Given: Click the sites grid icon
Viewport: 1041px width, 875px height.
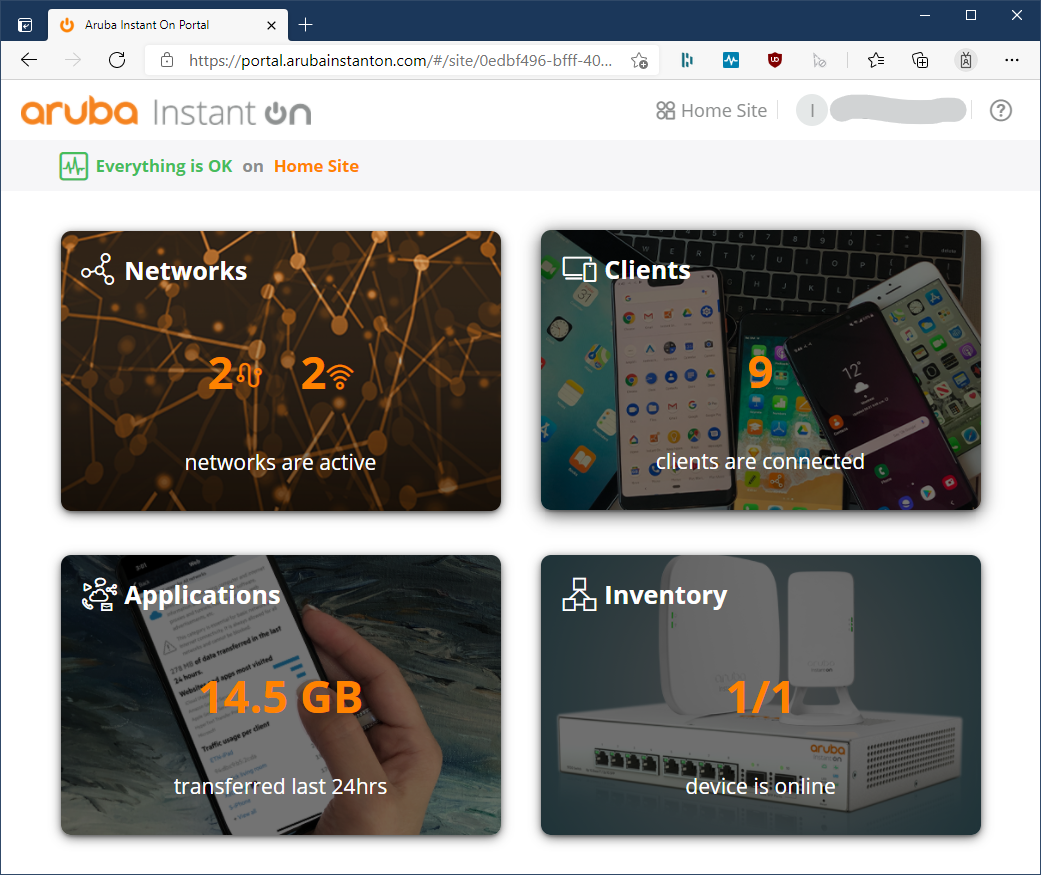Looking at the screenshot, I should (665, 110).
